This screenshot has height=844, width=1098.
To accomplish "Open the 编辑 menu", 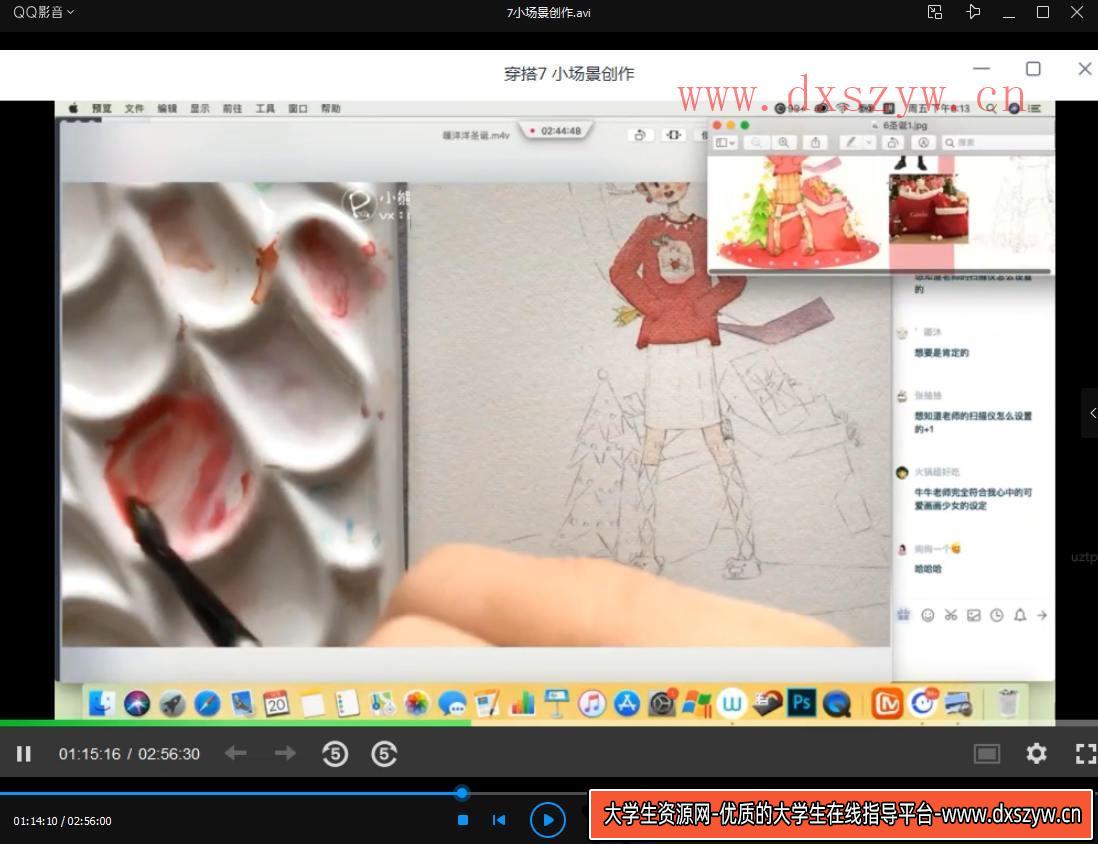I will 167,109.
